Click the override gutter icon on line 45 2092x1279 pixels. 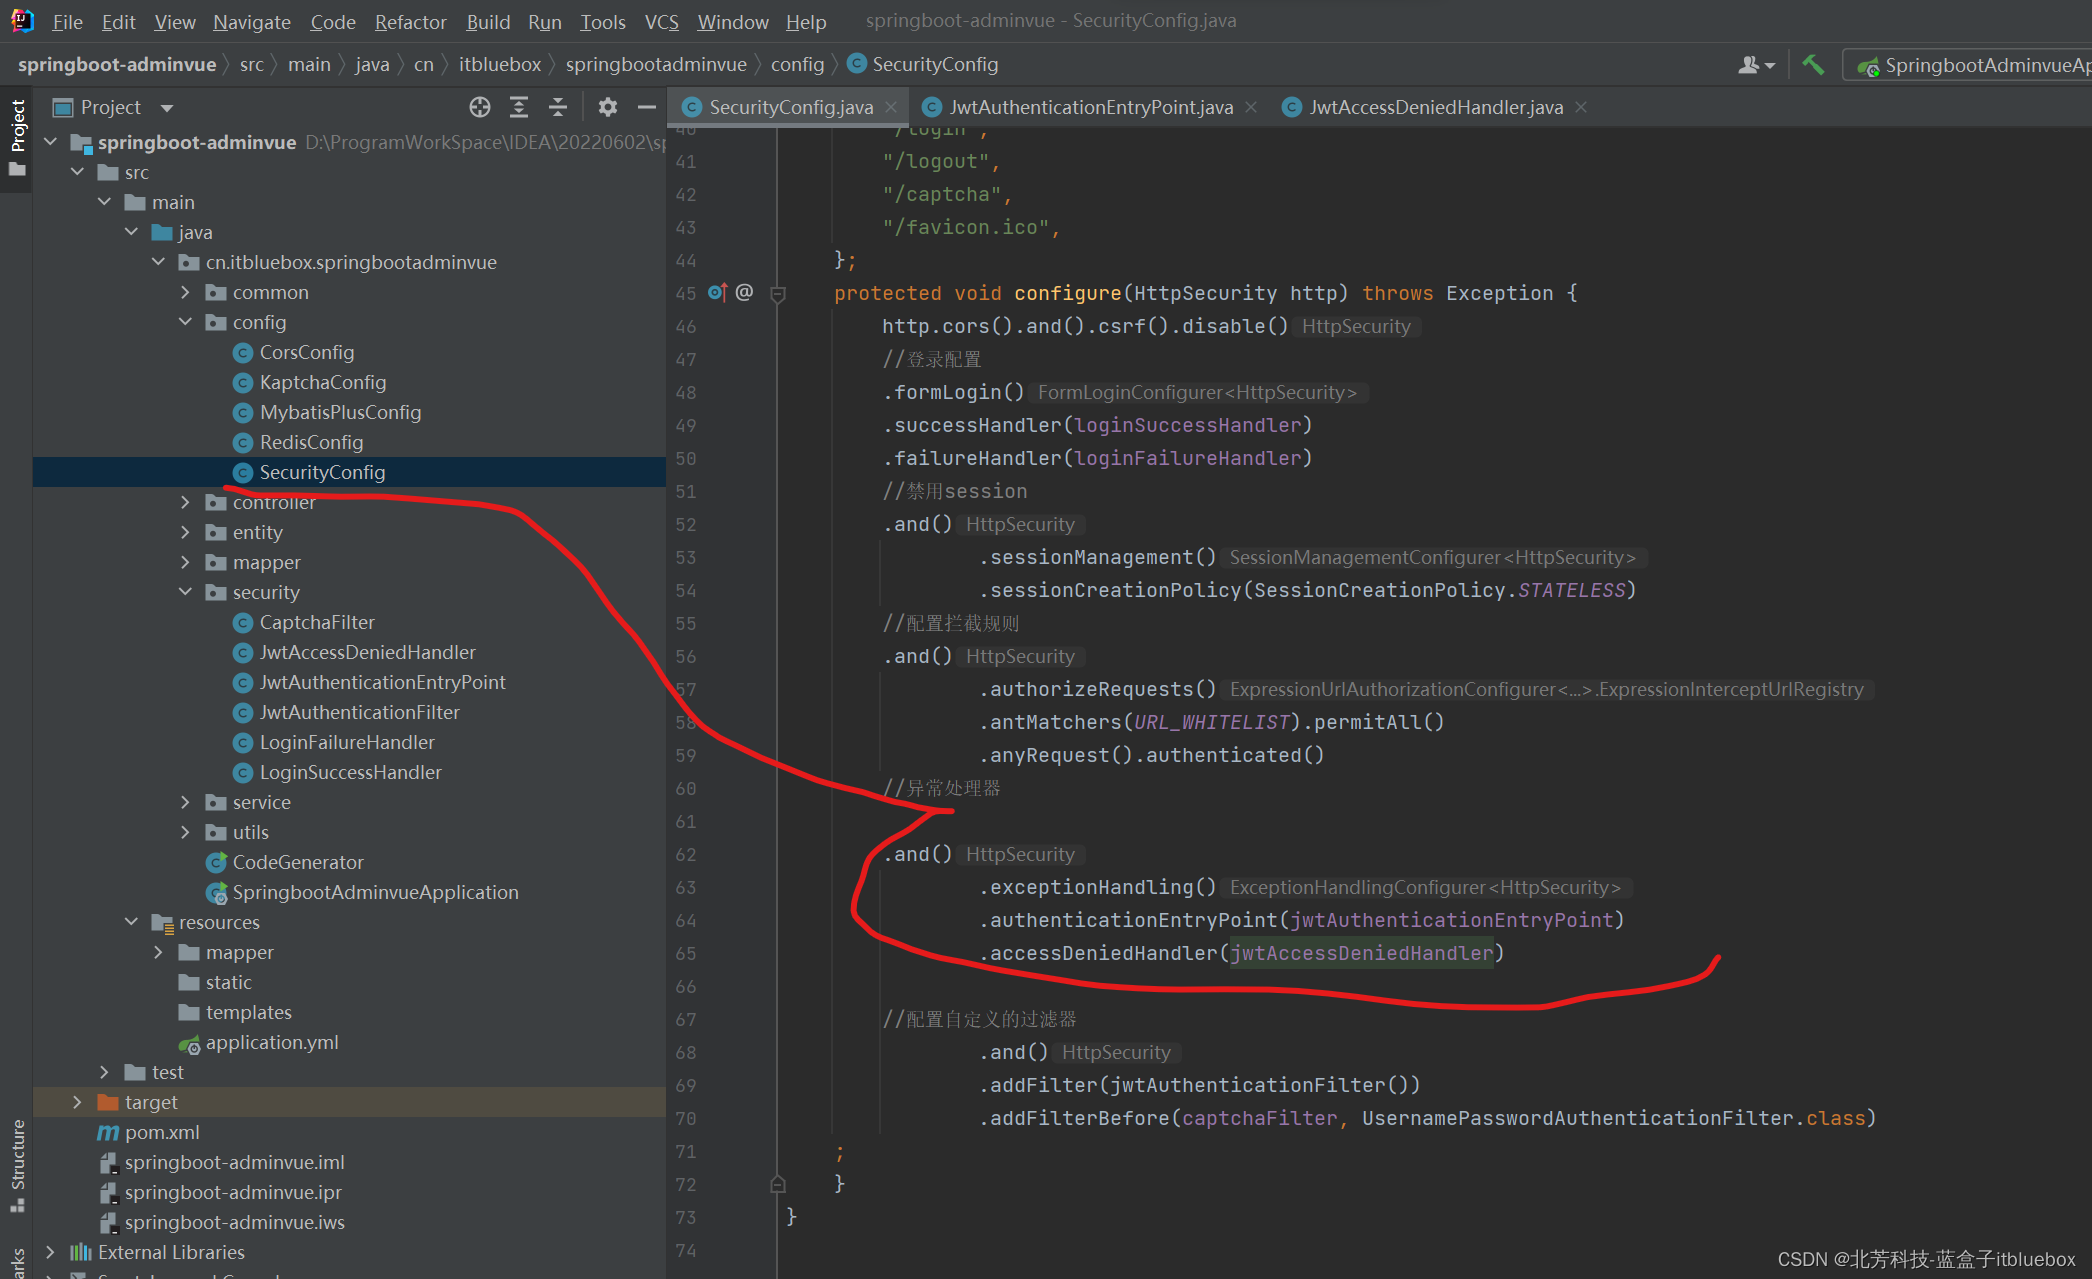[x=717, y=293]
